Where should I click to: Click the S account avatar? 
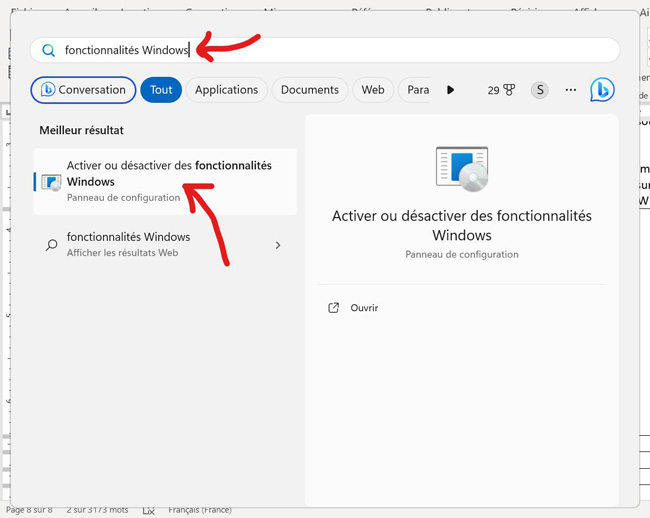point(540,90)
